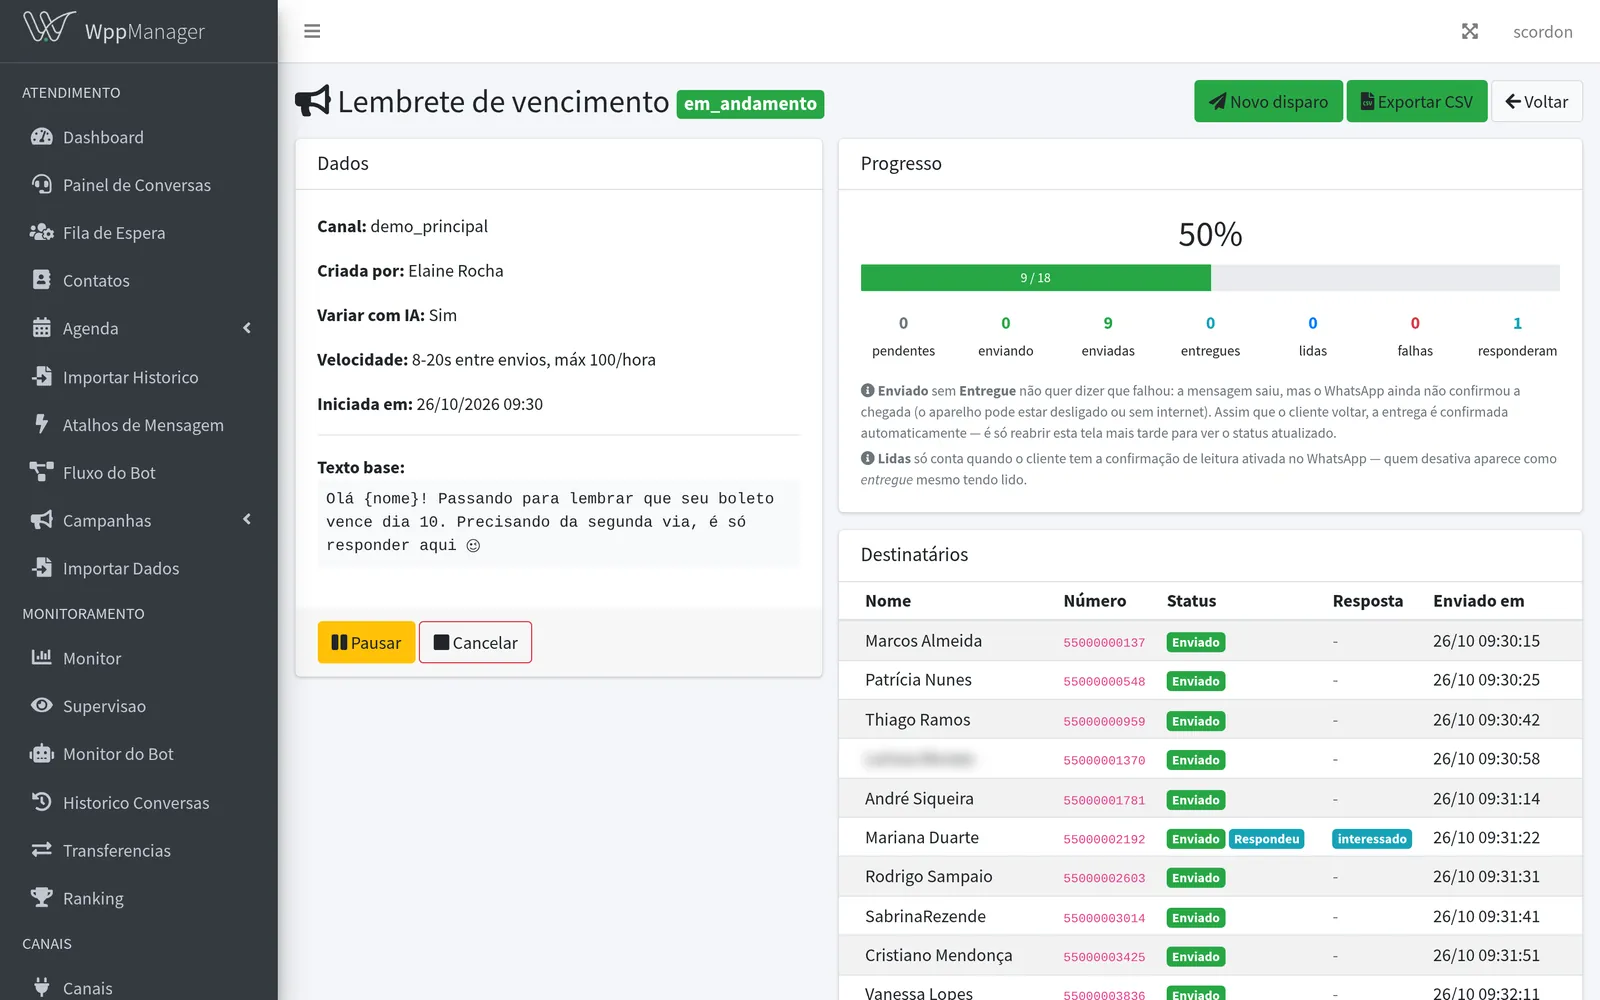This screenshot has width=1600, height=1000.
Task: Open Monitor chart icon
Action: click(41, 657)
